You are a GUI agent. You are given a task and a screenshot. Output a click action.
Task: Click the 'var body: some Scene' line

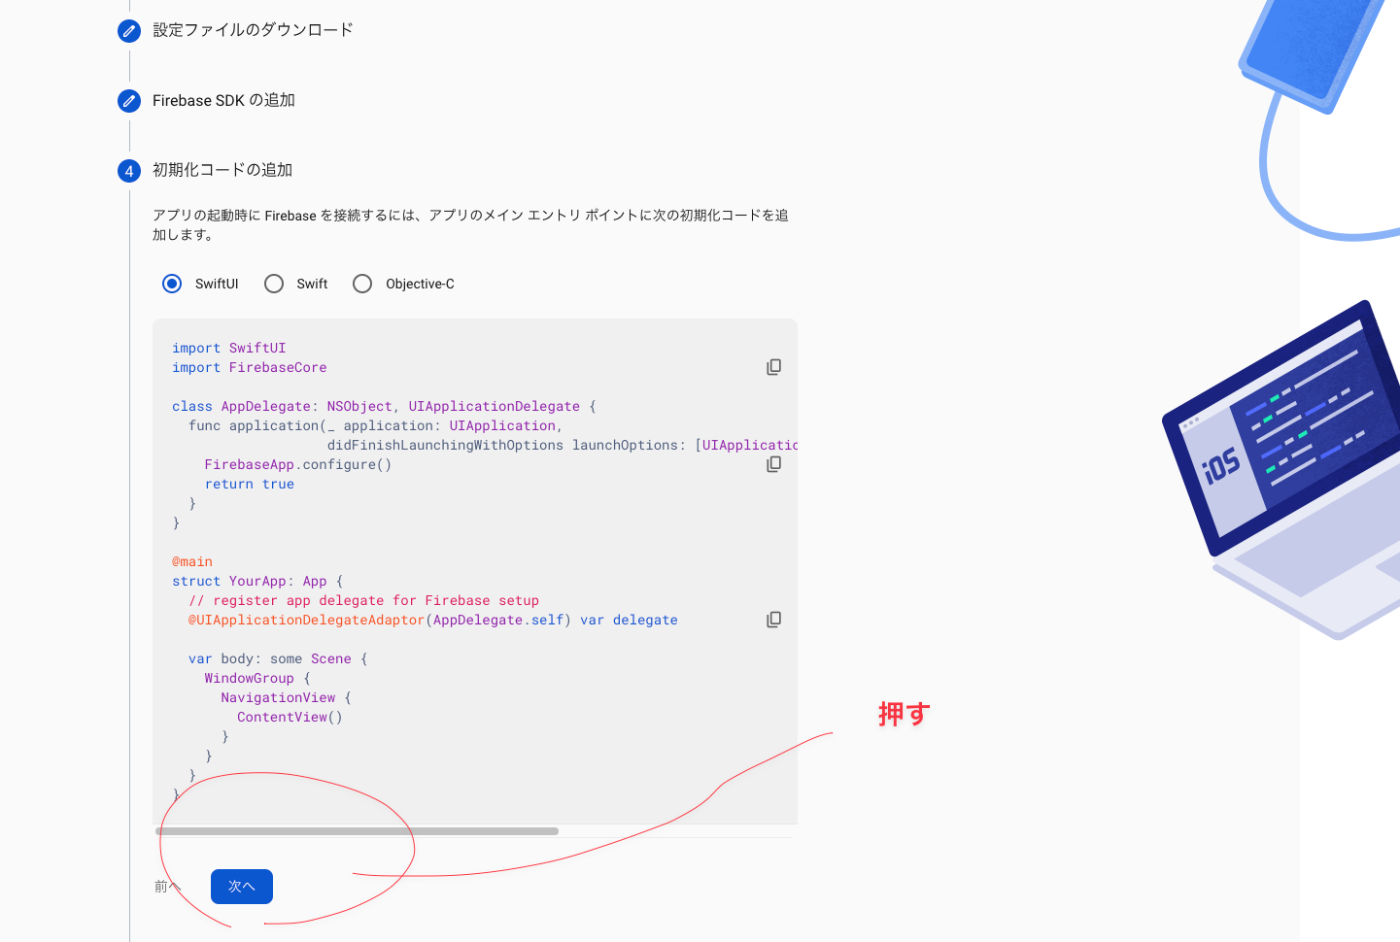(278, 659)
